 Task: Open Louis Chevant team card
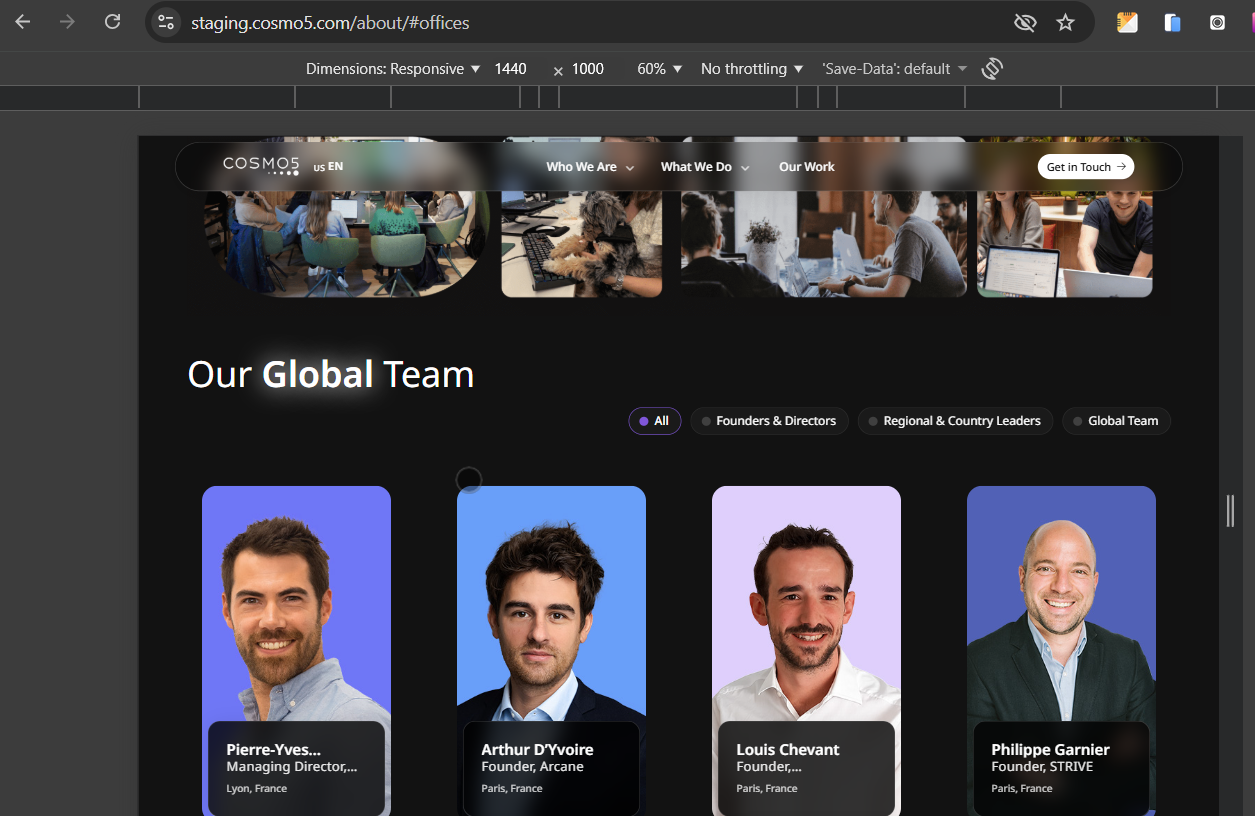(x=806, y=650)
